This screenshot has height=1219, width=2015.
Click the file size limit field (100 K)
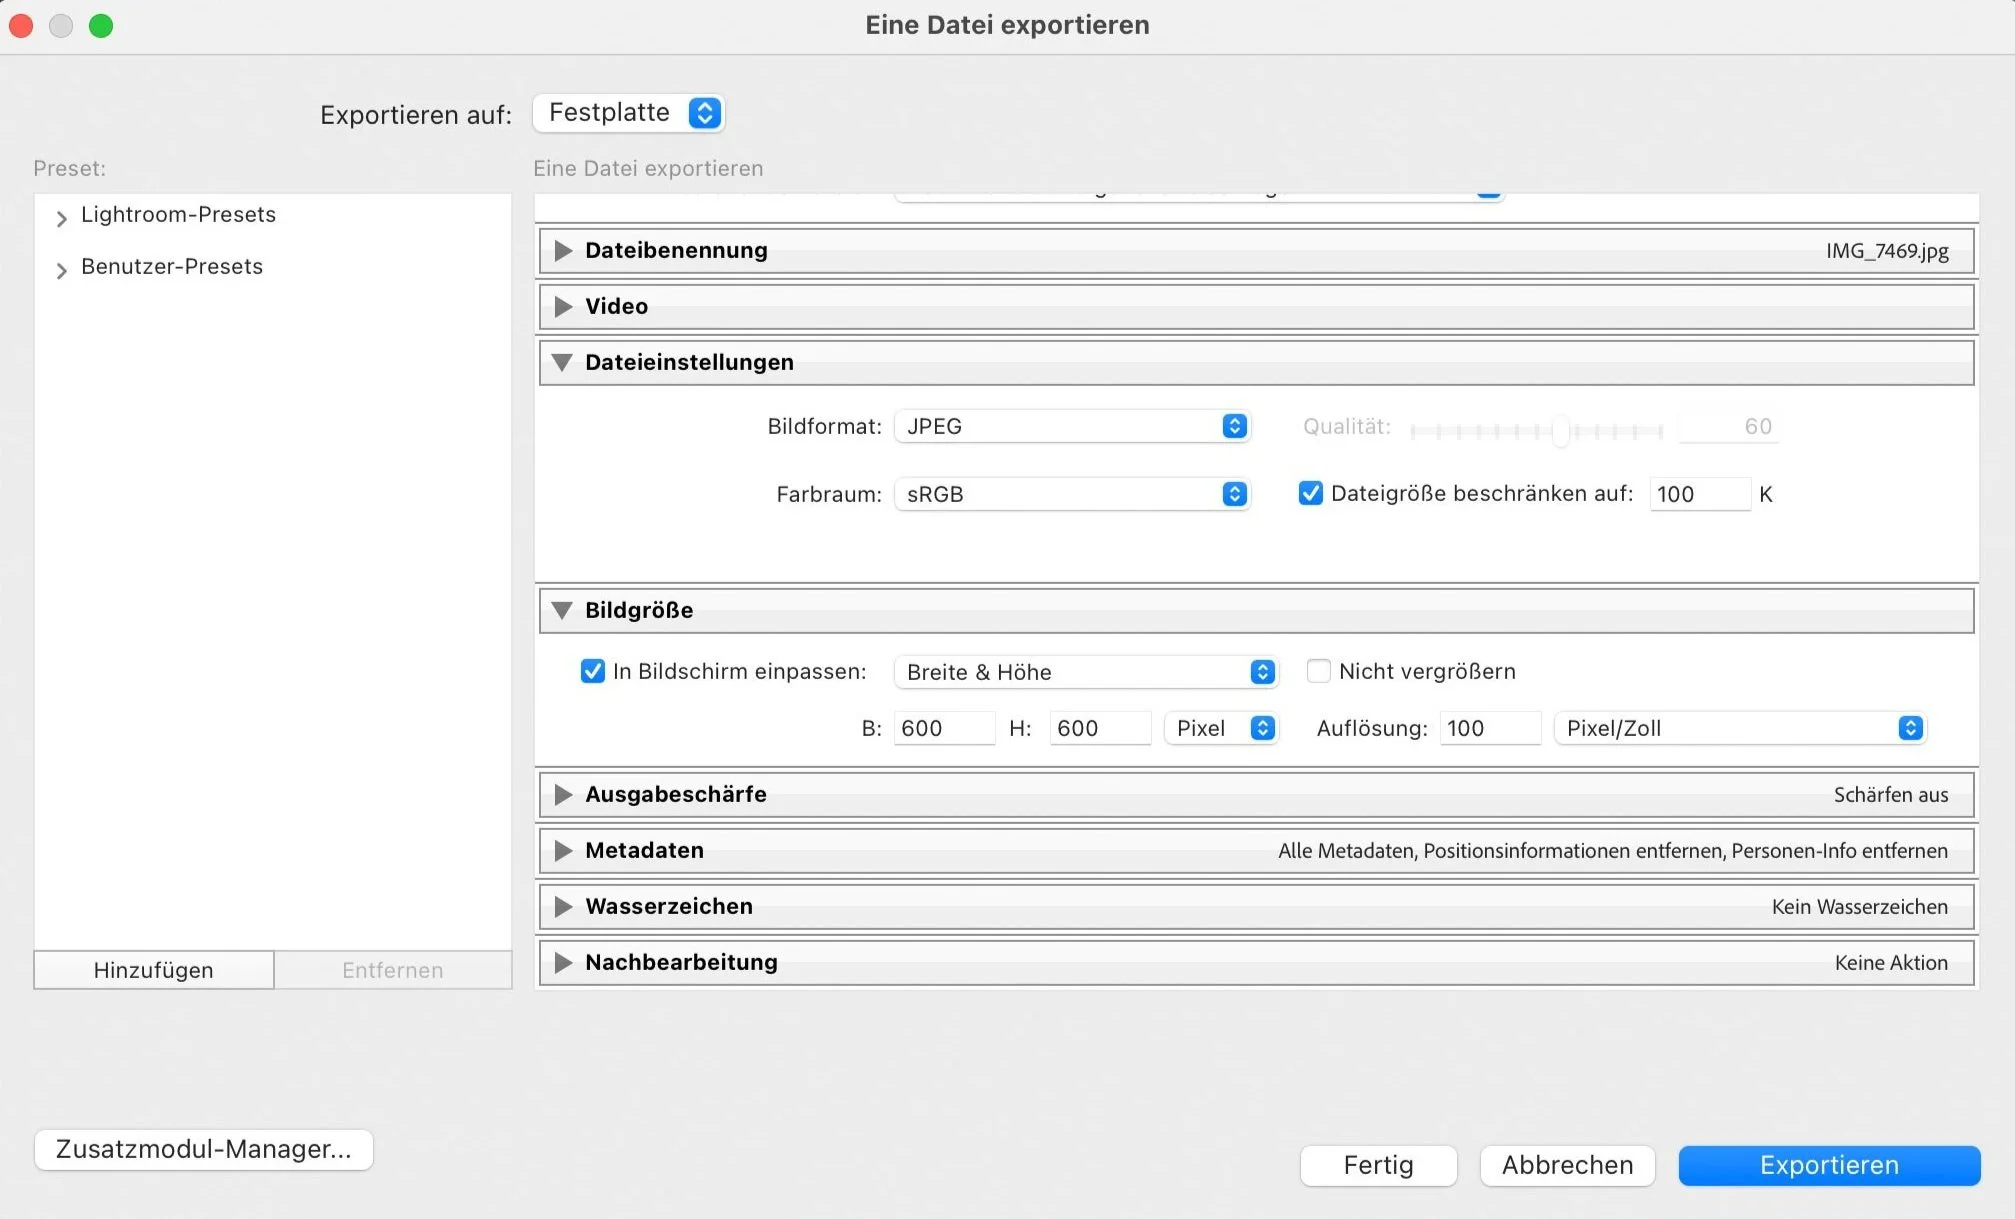1699,494
